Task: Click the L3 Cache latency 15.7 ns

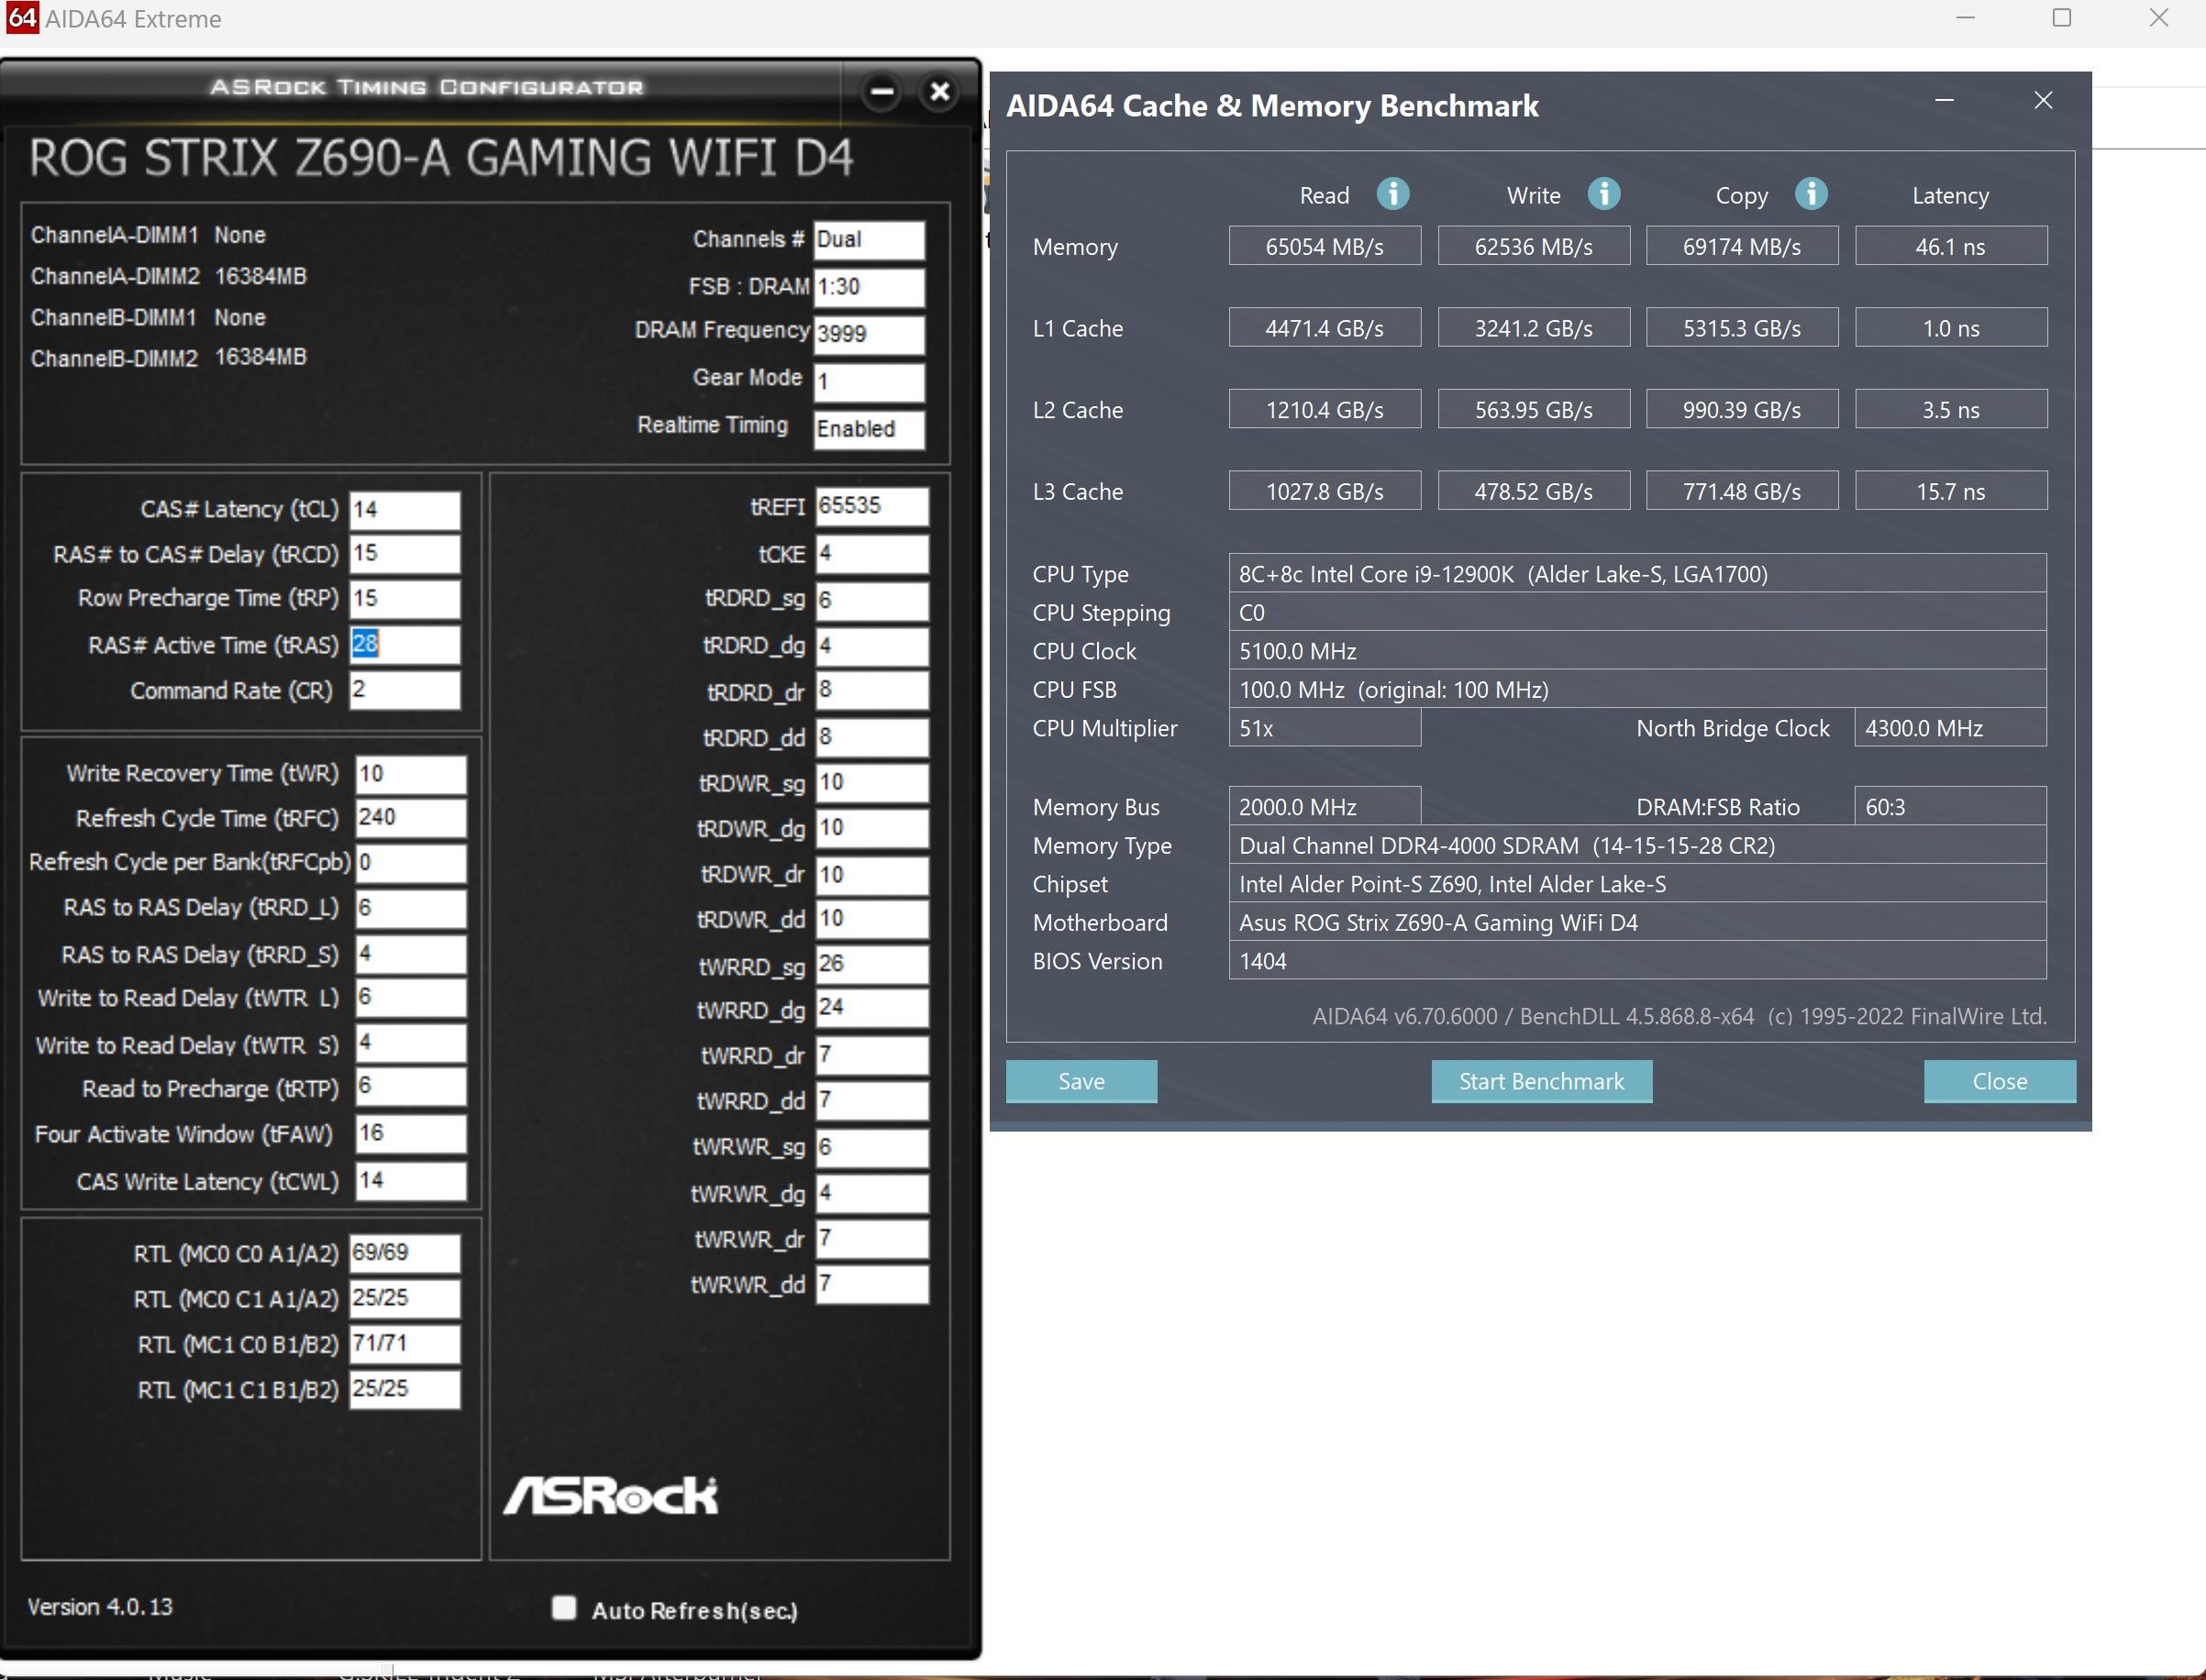Action: click(1950, 492)
